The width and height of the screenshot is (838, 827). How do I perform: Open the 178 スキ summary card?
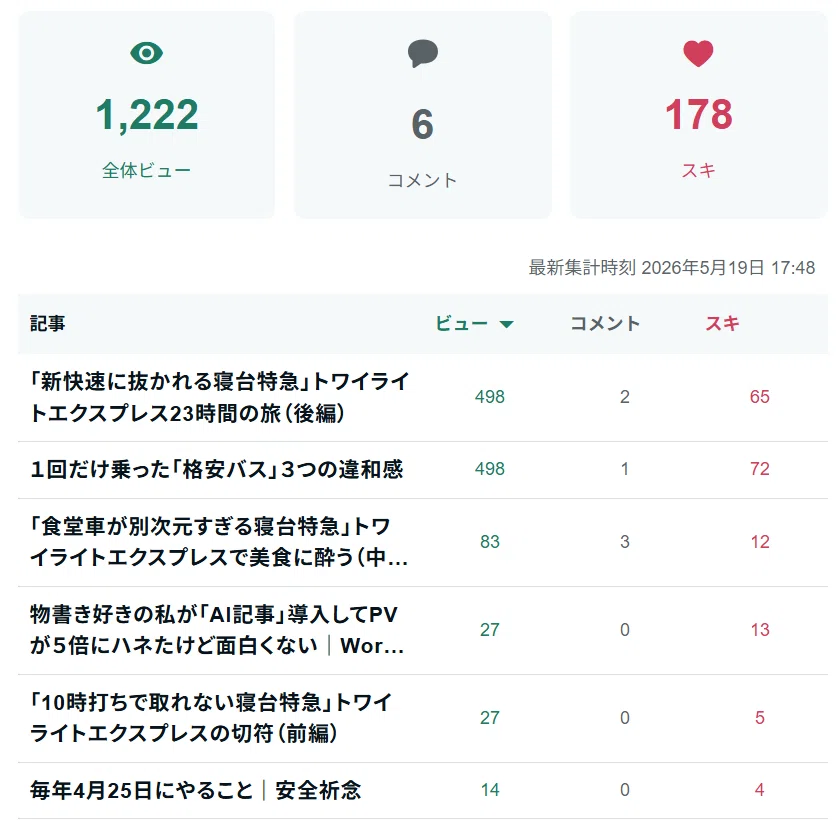tap(699, 115)
